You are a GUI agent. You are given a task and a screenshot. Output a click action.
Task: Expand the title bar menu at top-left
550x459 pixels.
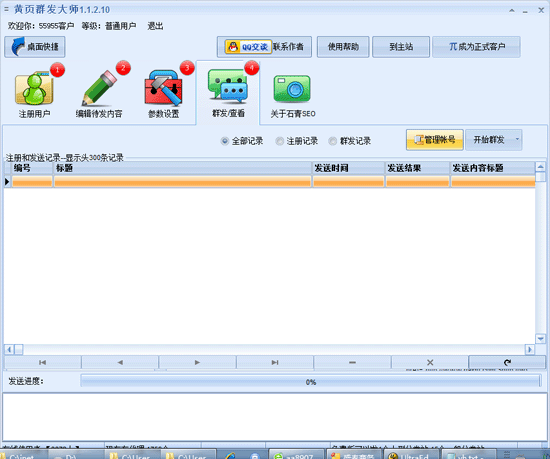click(x=6, y=9)
